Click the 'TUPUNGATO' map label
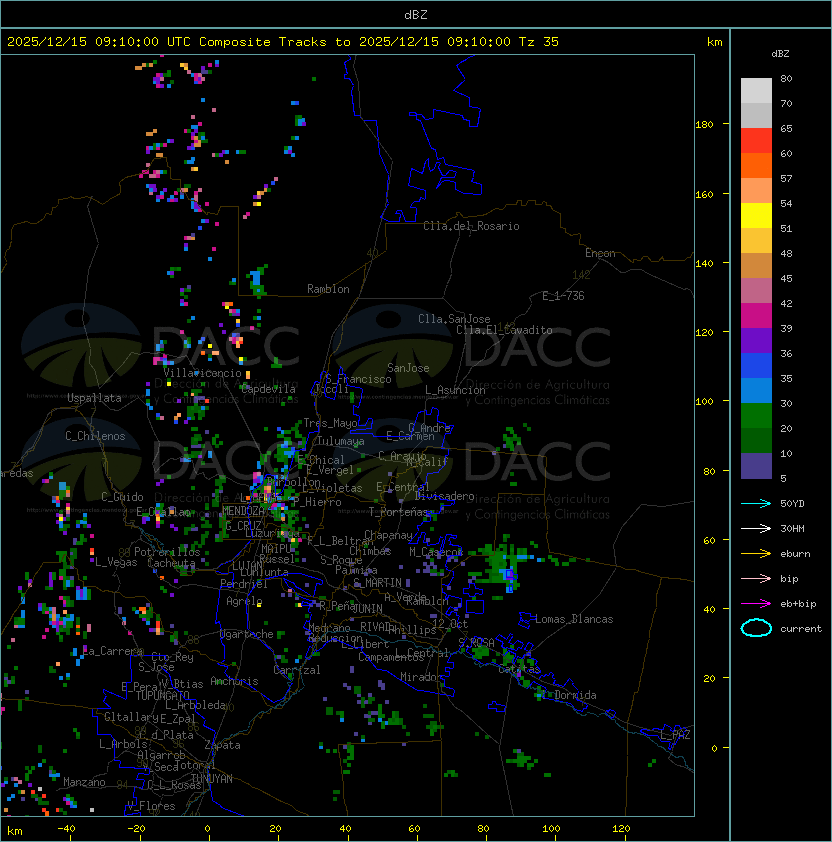832x842 pixels. tap(162, 696)
